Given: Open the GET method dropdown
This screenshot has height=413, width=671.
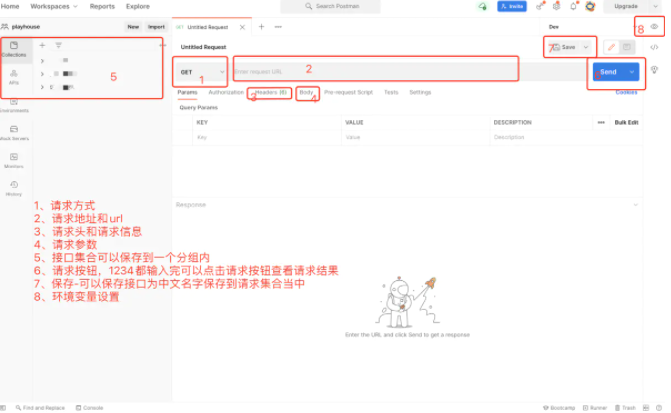Looking at the screenshot, I should pyautogui.click(x=201, y=72).
